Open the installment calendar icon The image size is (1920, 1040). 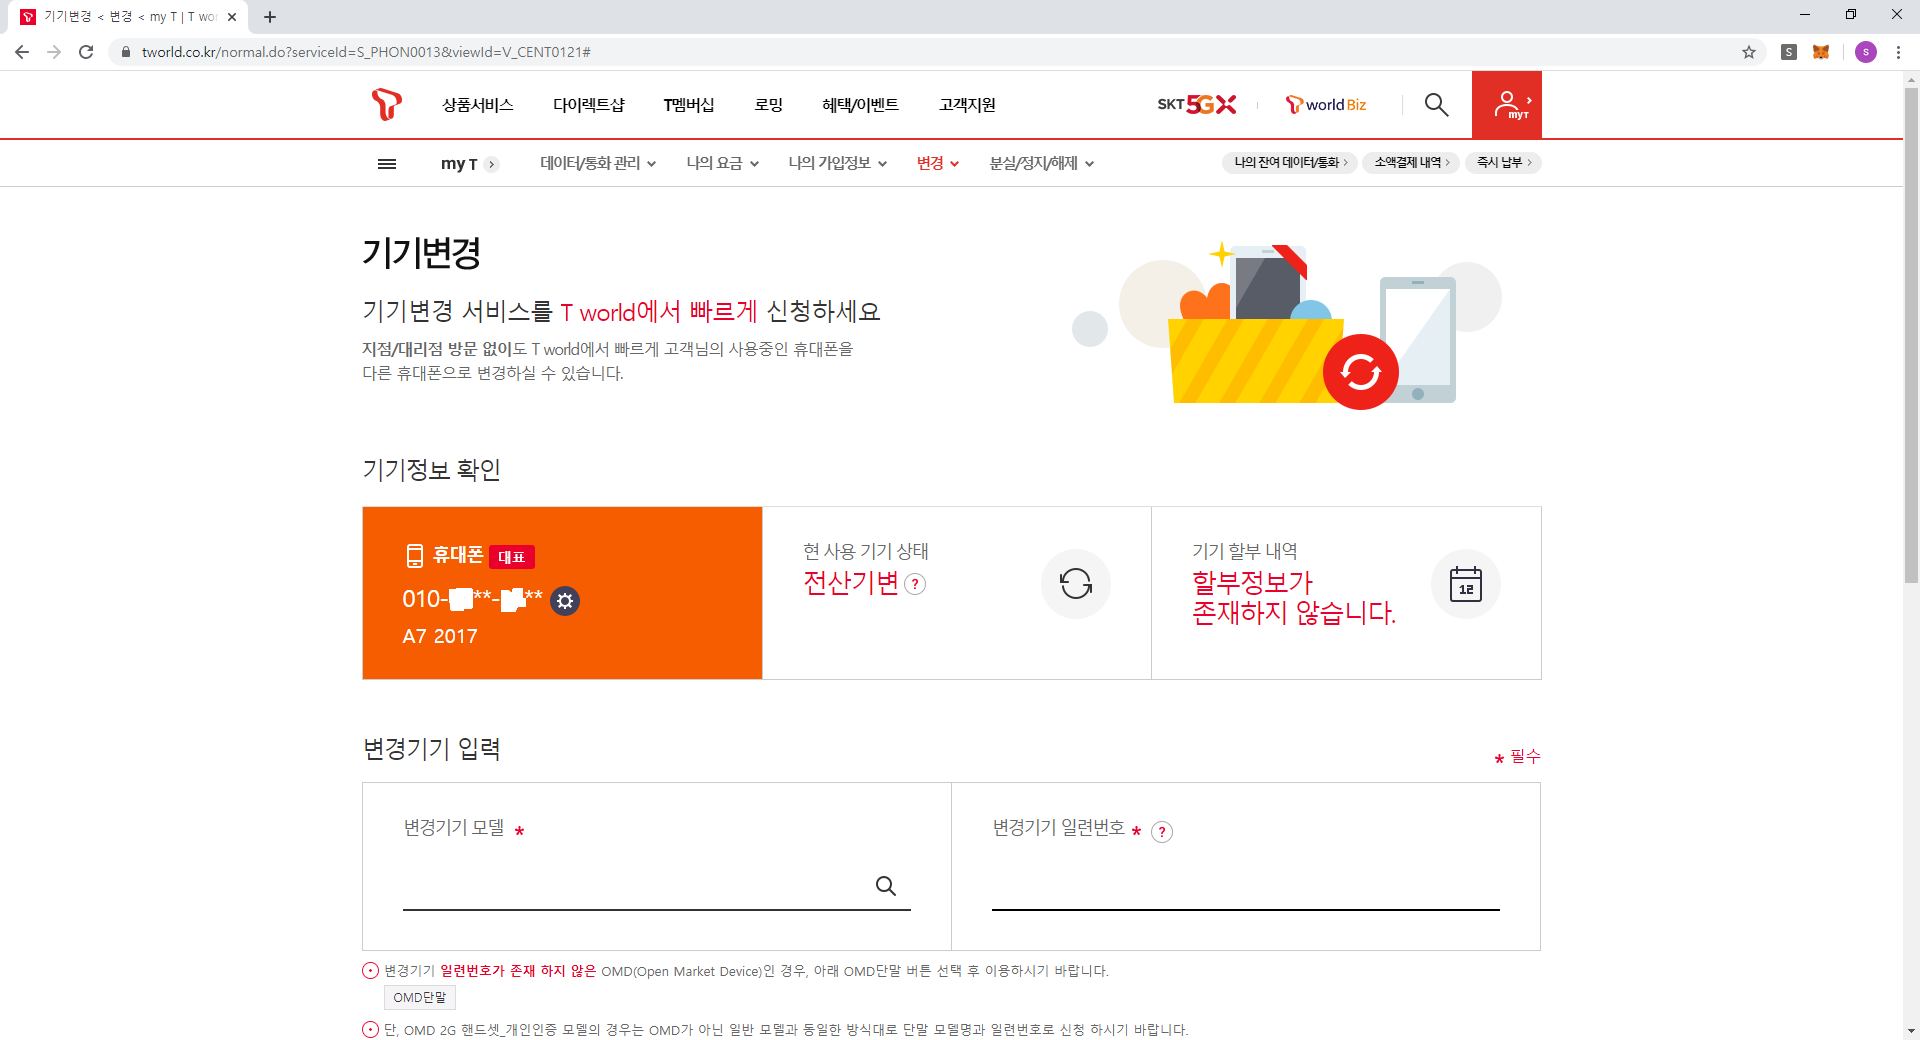tap(1466, 584)
